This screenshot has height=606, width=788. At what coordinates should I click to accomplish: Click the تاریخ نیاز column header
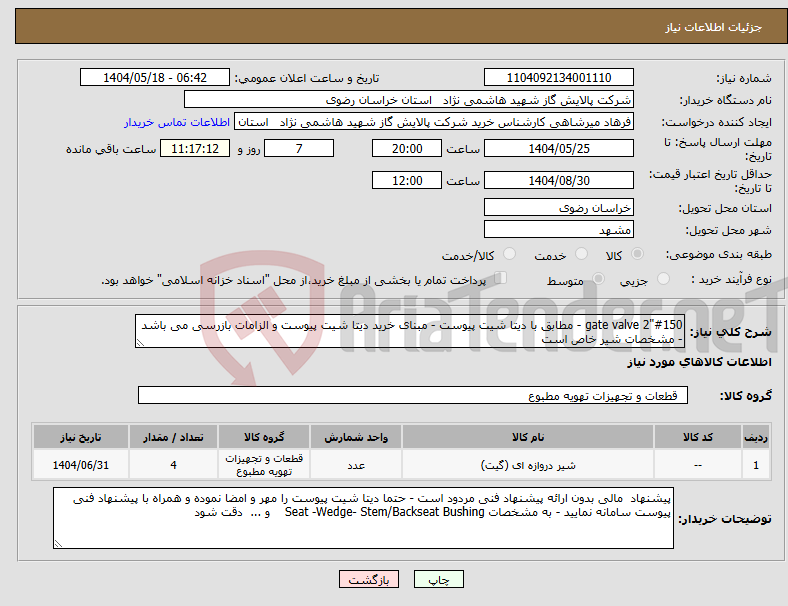80,437
